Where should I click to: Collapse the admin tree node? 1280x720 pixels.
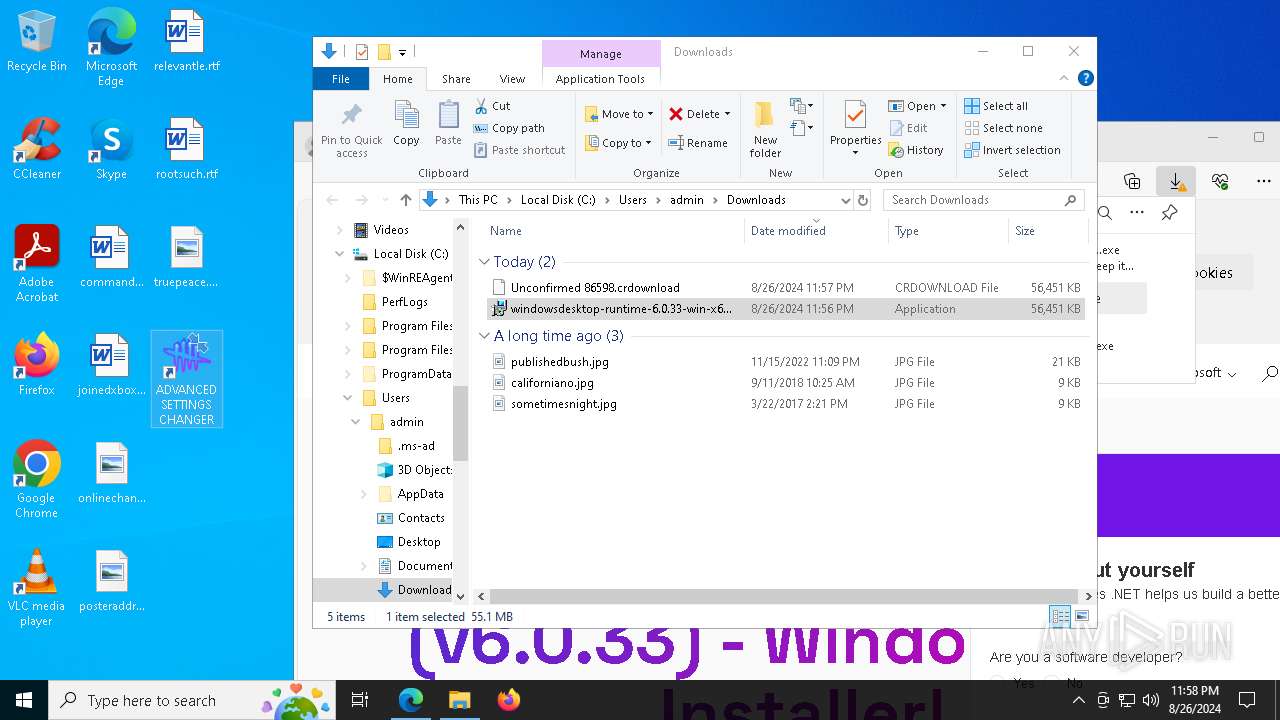(x=356, y=422)
